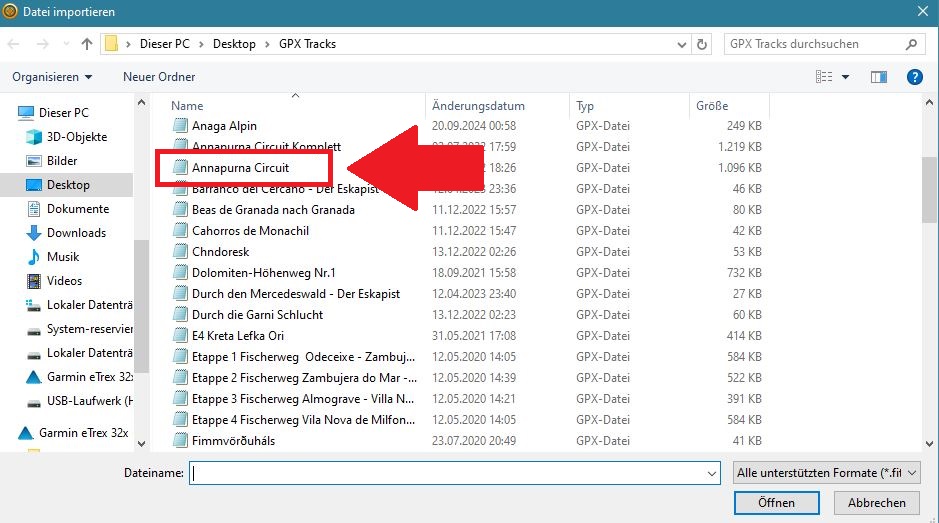The image size is (939, 523).
Task: Sort files by Typ column
Action: tap(584, 105)
